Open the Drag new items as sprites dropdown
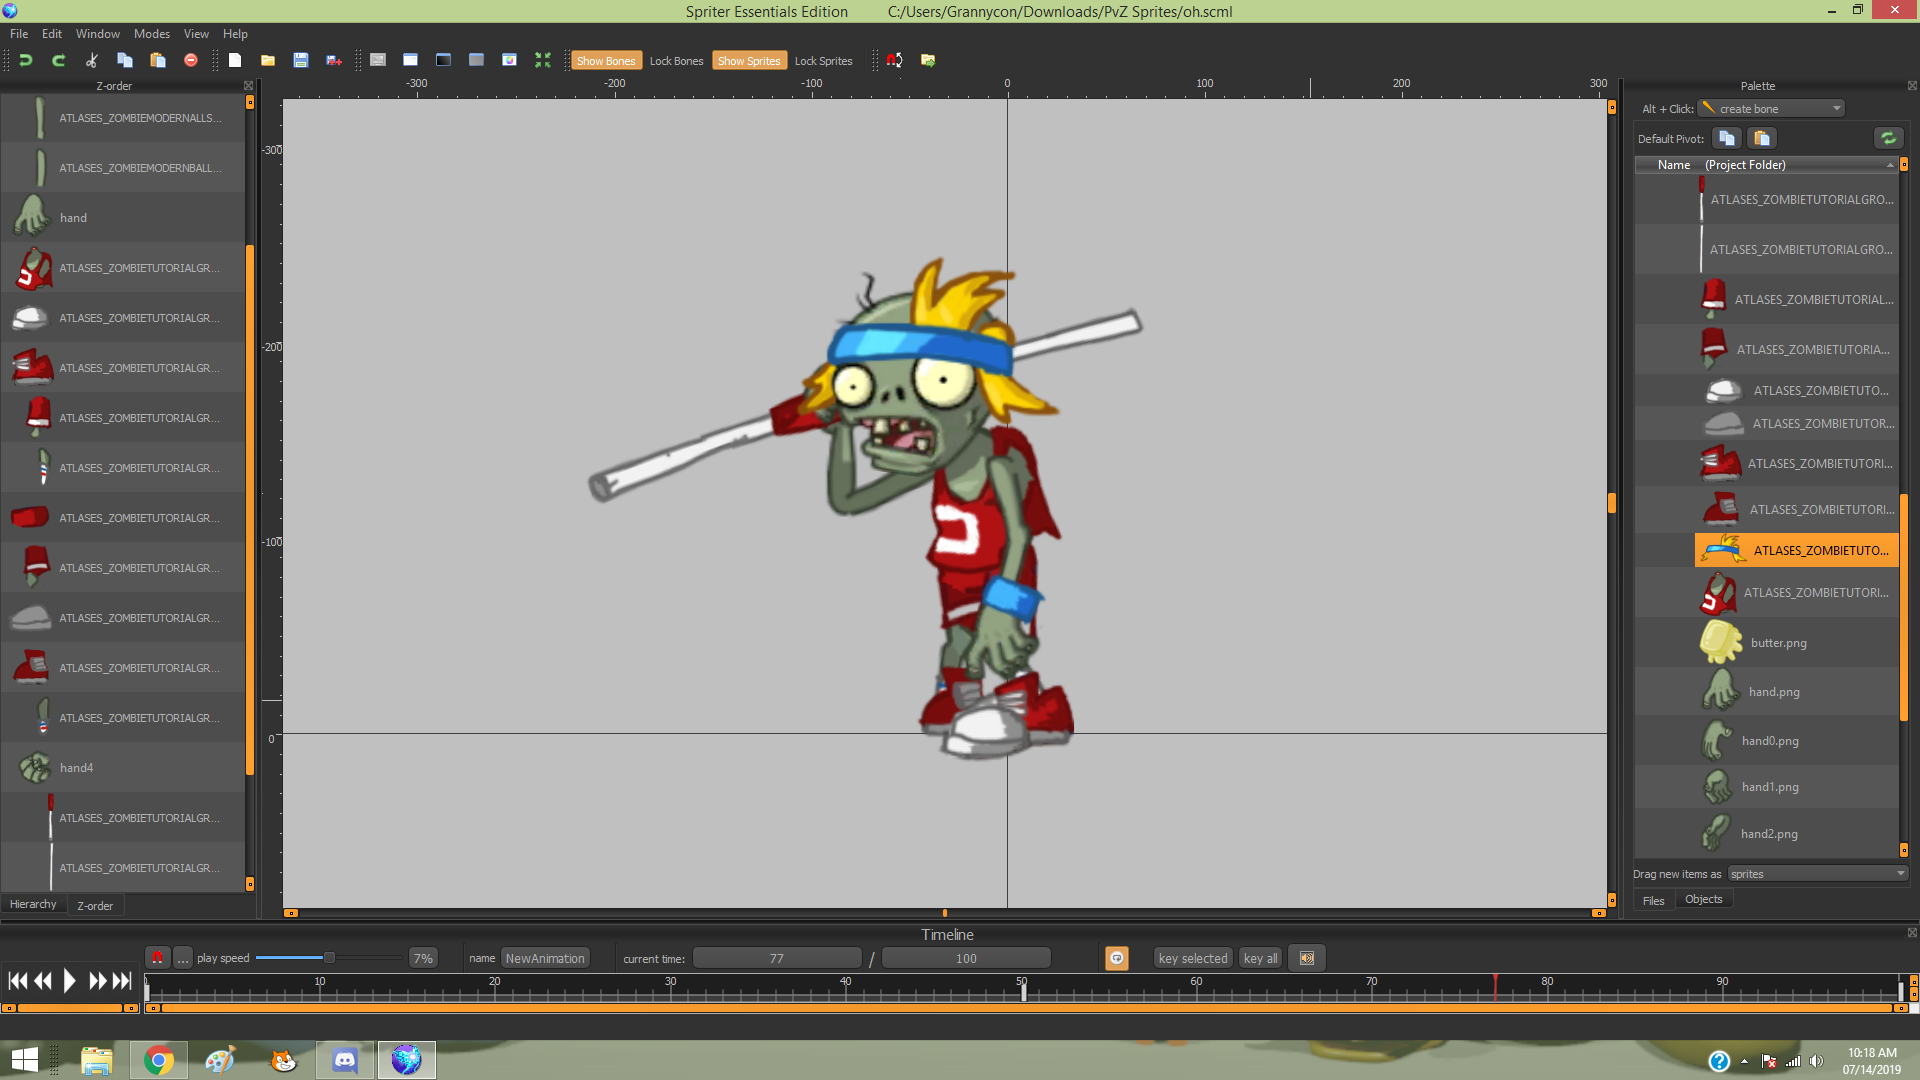 [1818, 874]
